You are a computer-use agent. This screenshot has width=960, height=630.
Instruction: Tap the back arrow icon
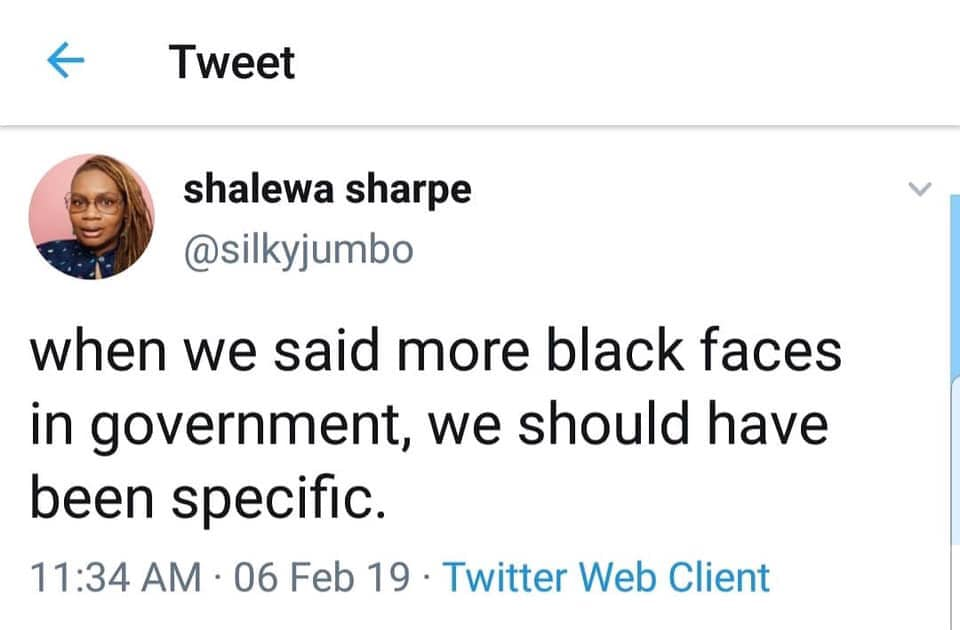pyautogui.click(x=66, y=62)
